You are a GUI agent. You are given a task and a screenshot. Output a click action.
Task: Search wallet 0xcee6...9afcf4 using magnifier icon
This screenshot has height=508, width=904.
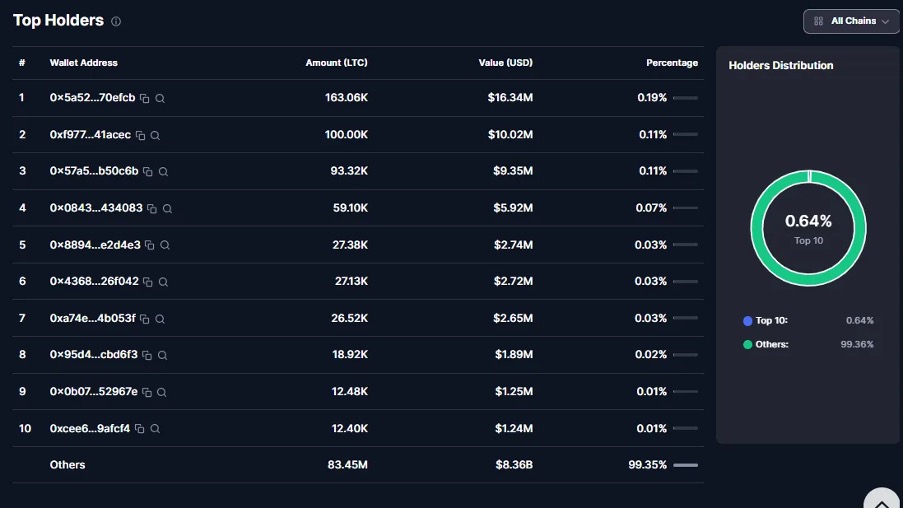click(x=155, y=429)
